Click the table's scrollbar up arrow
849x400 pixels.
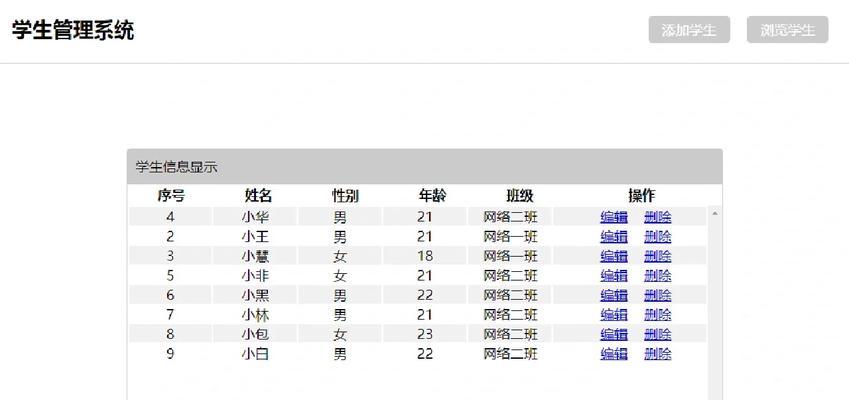tap(715, 214)
